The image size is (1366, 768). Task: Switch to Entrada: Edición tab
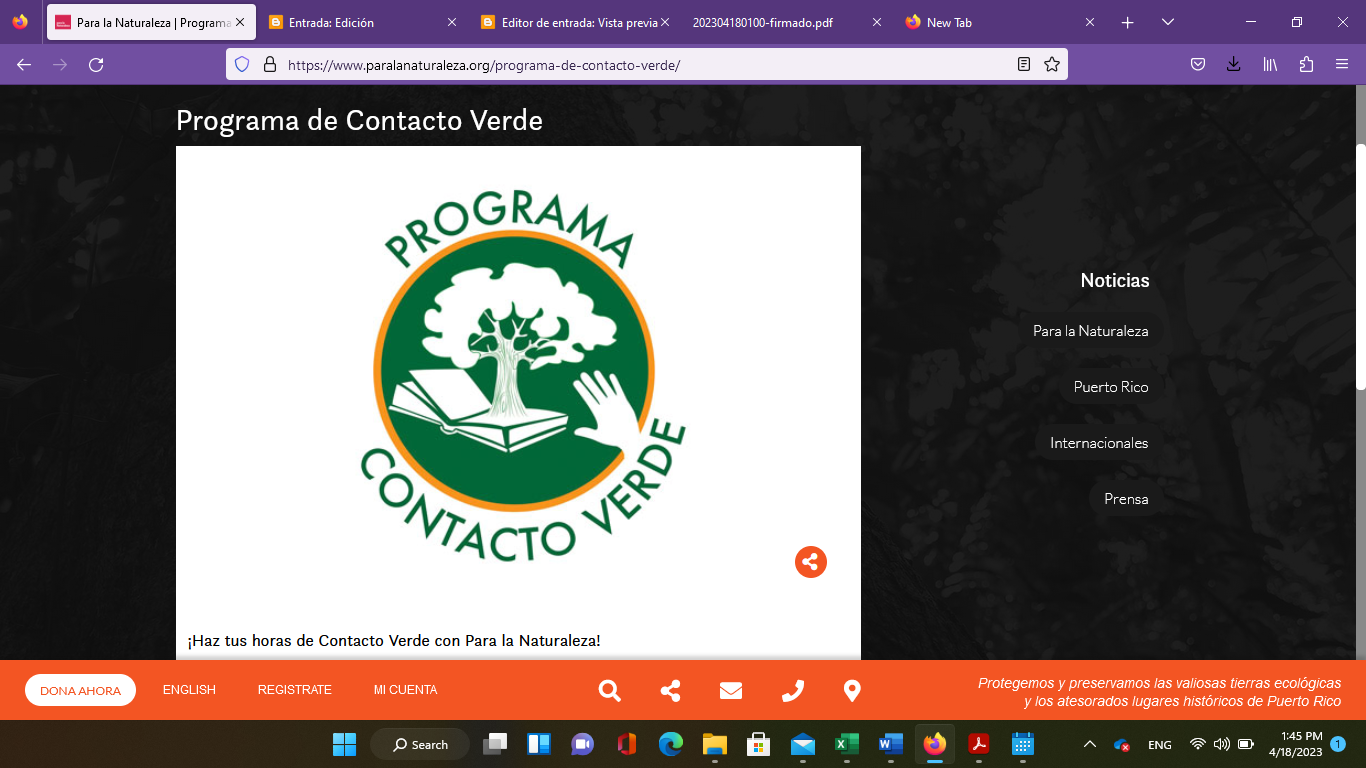click(x=361, y=22)
